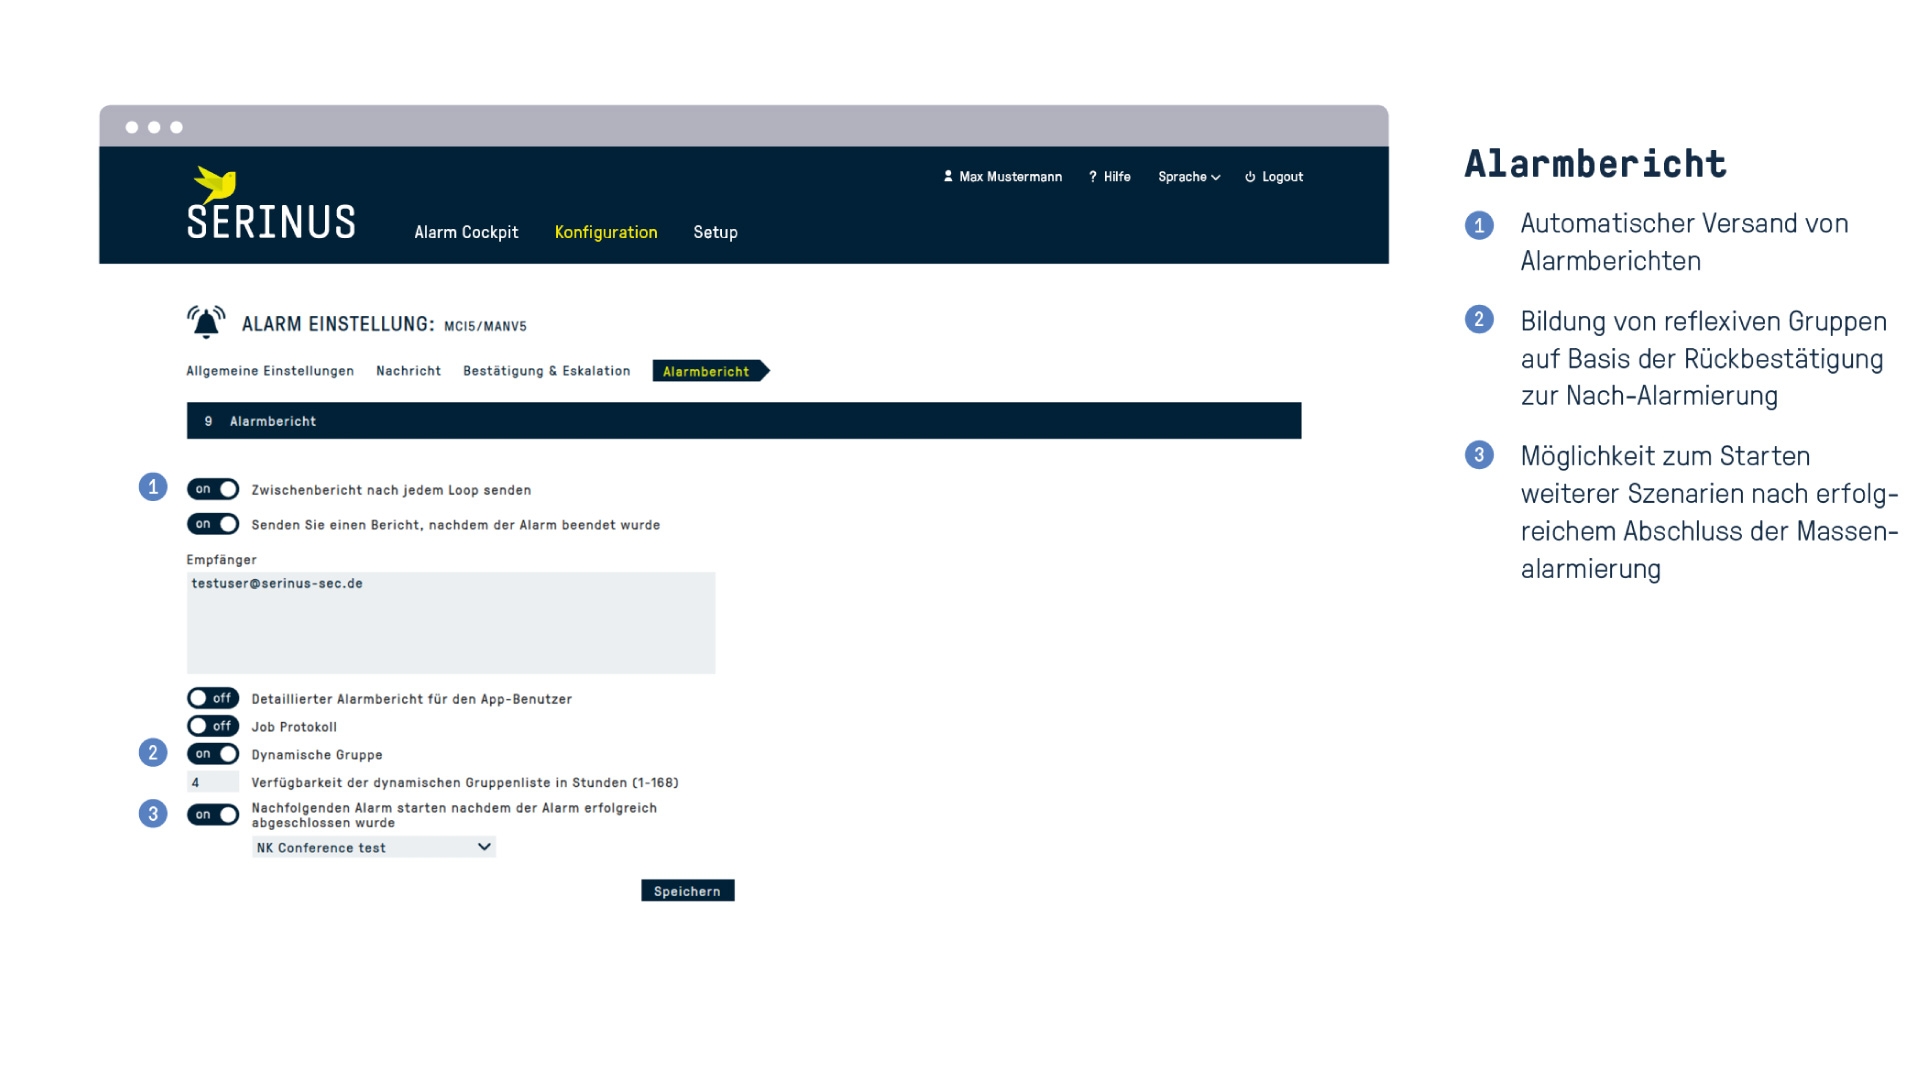The height and width of the screenshot is (1080, 1920).
Task: Click the Serinus bird logo
Action: (215, 184)
